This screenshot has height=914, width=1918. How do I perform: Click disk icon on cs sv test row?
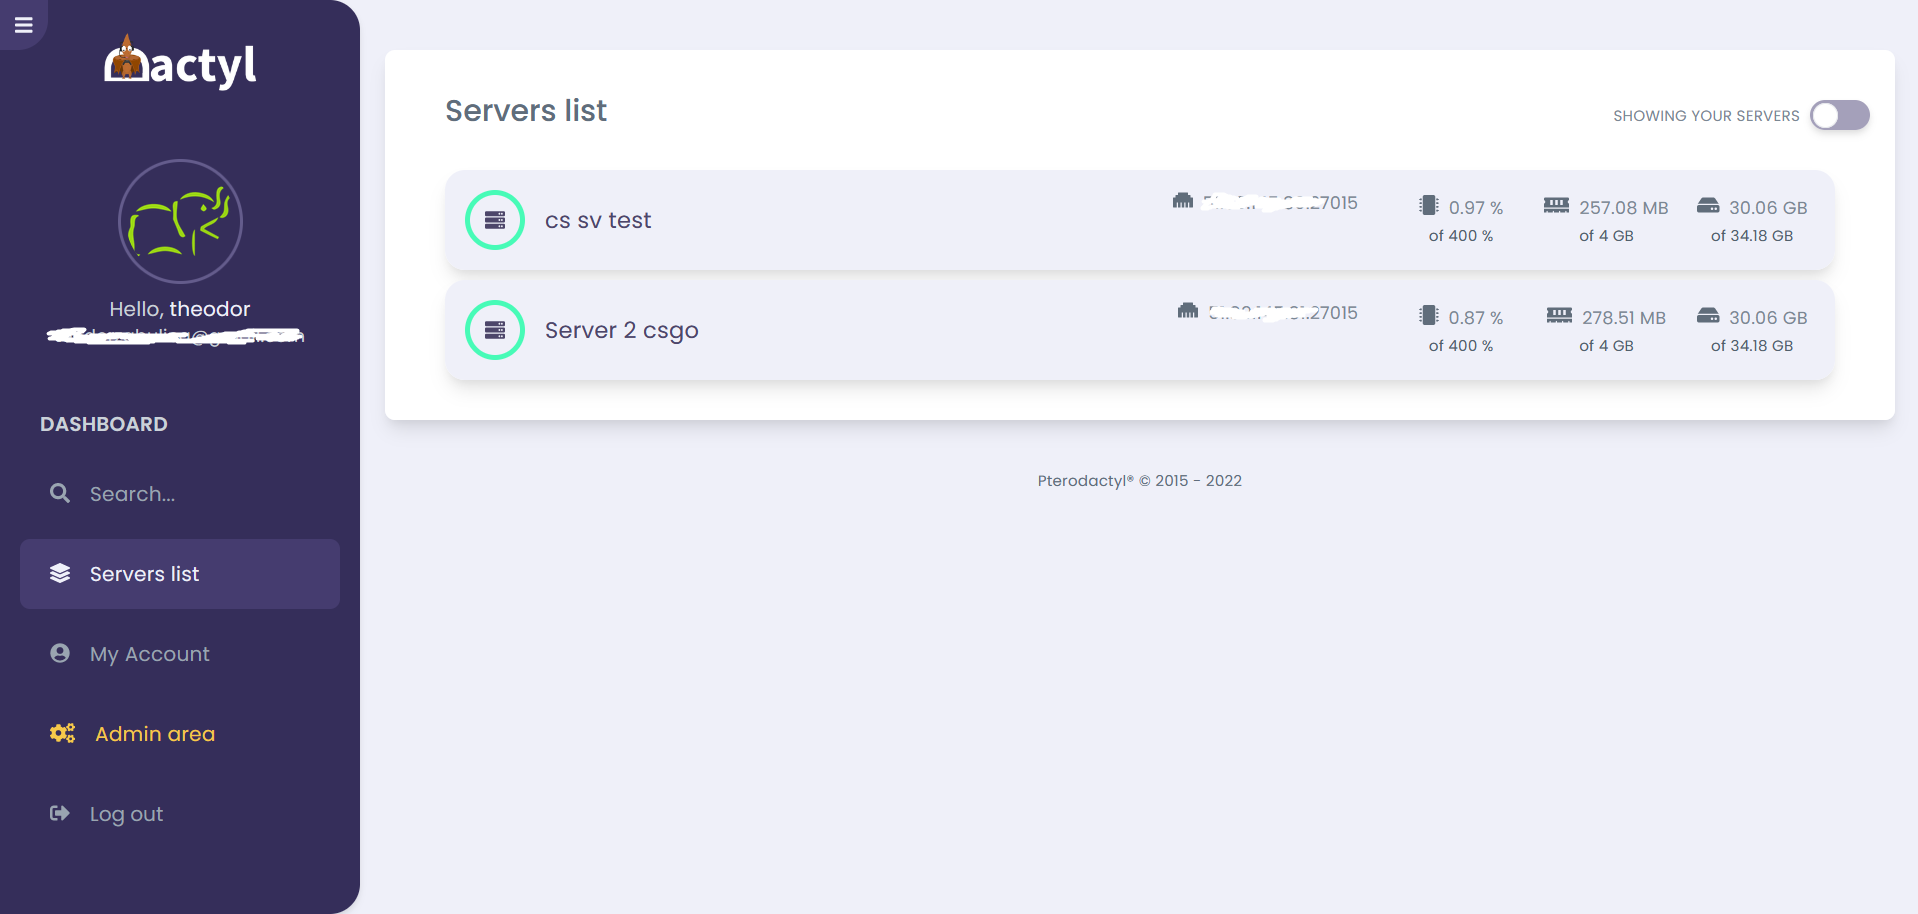(x=1708, y=206)
